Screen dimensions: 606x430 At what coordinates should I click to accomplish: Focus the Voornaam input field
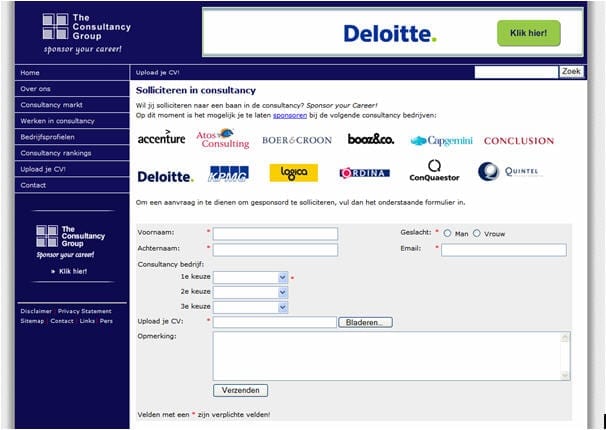point(275,234)
